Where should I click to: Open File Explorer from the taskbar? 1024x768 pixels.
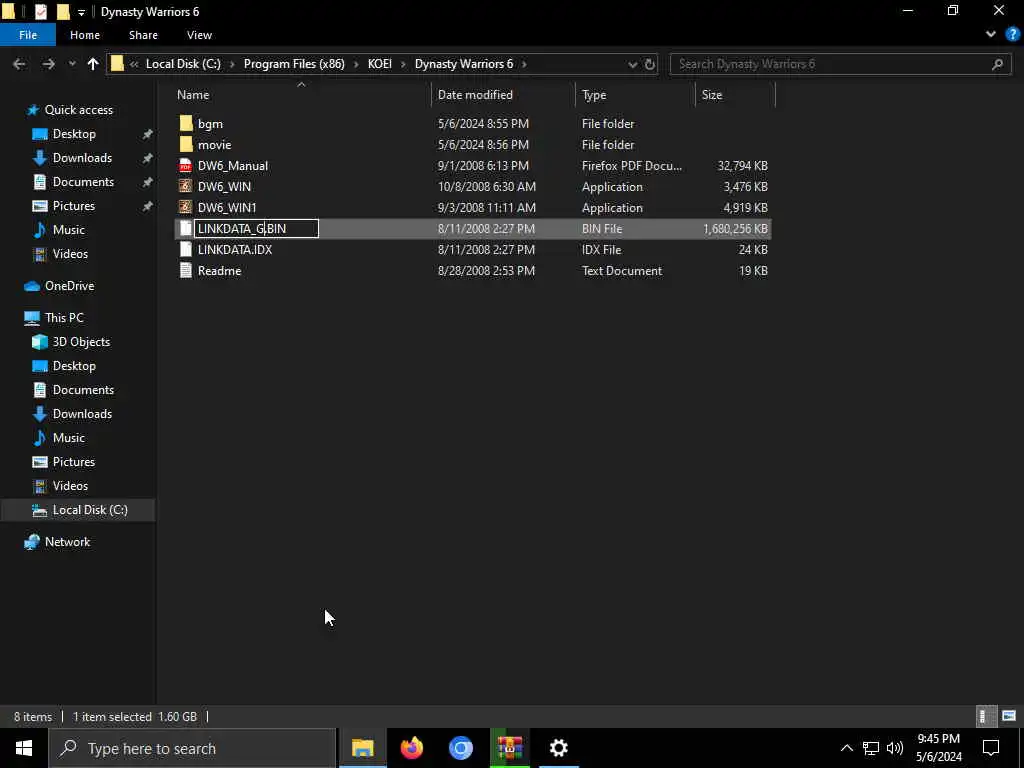pos(362,748)
